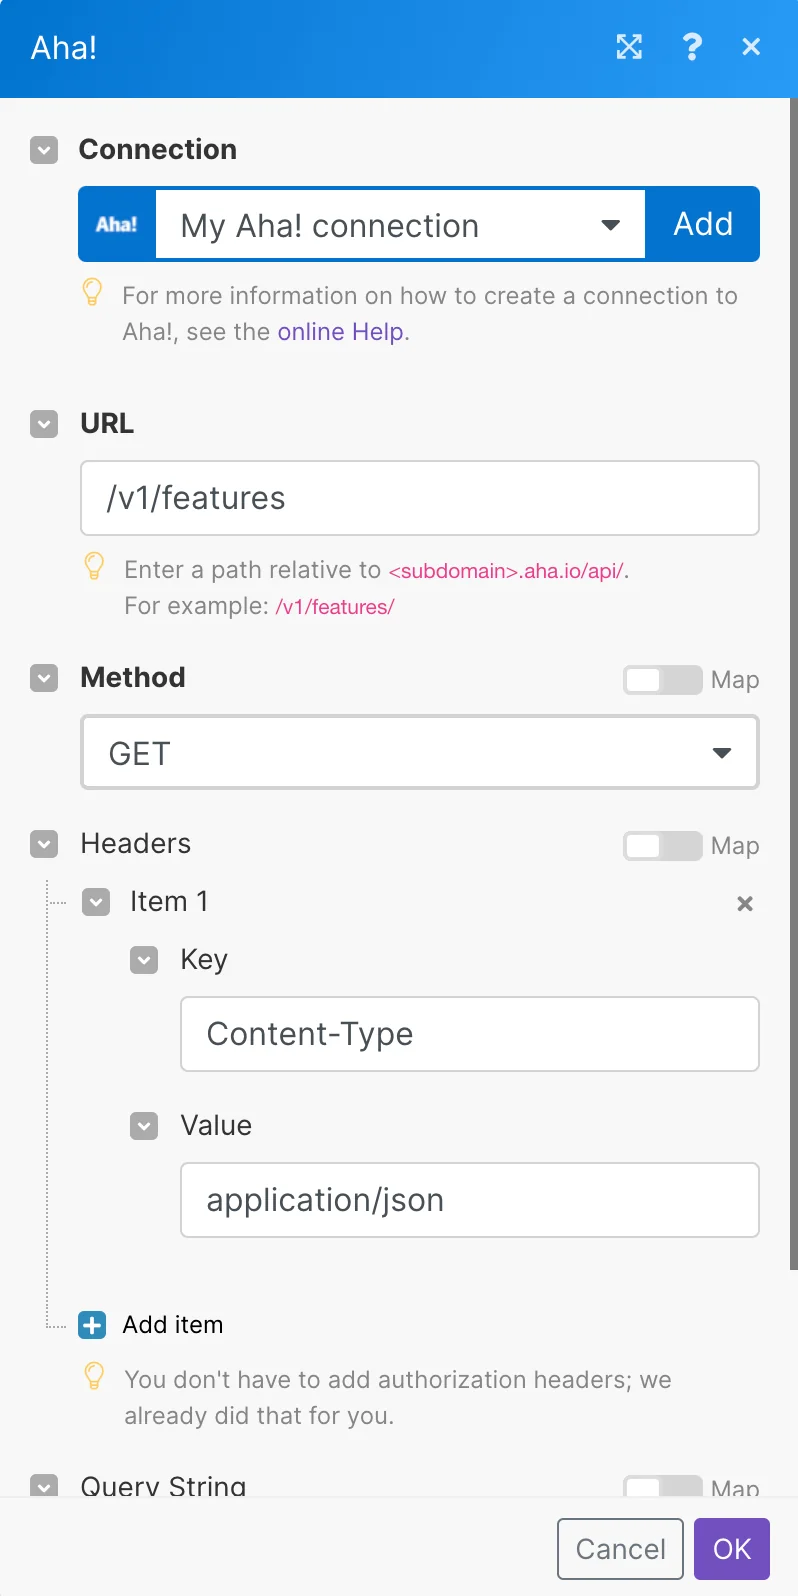The width and height of the screenshot is (798, 1596).
Task: Open the My Aha! connection dropdown
Action: point(400,225)
